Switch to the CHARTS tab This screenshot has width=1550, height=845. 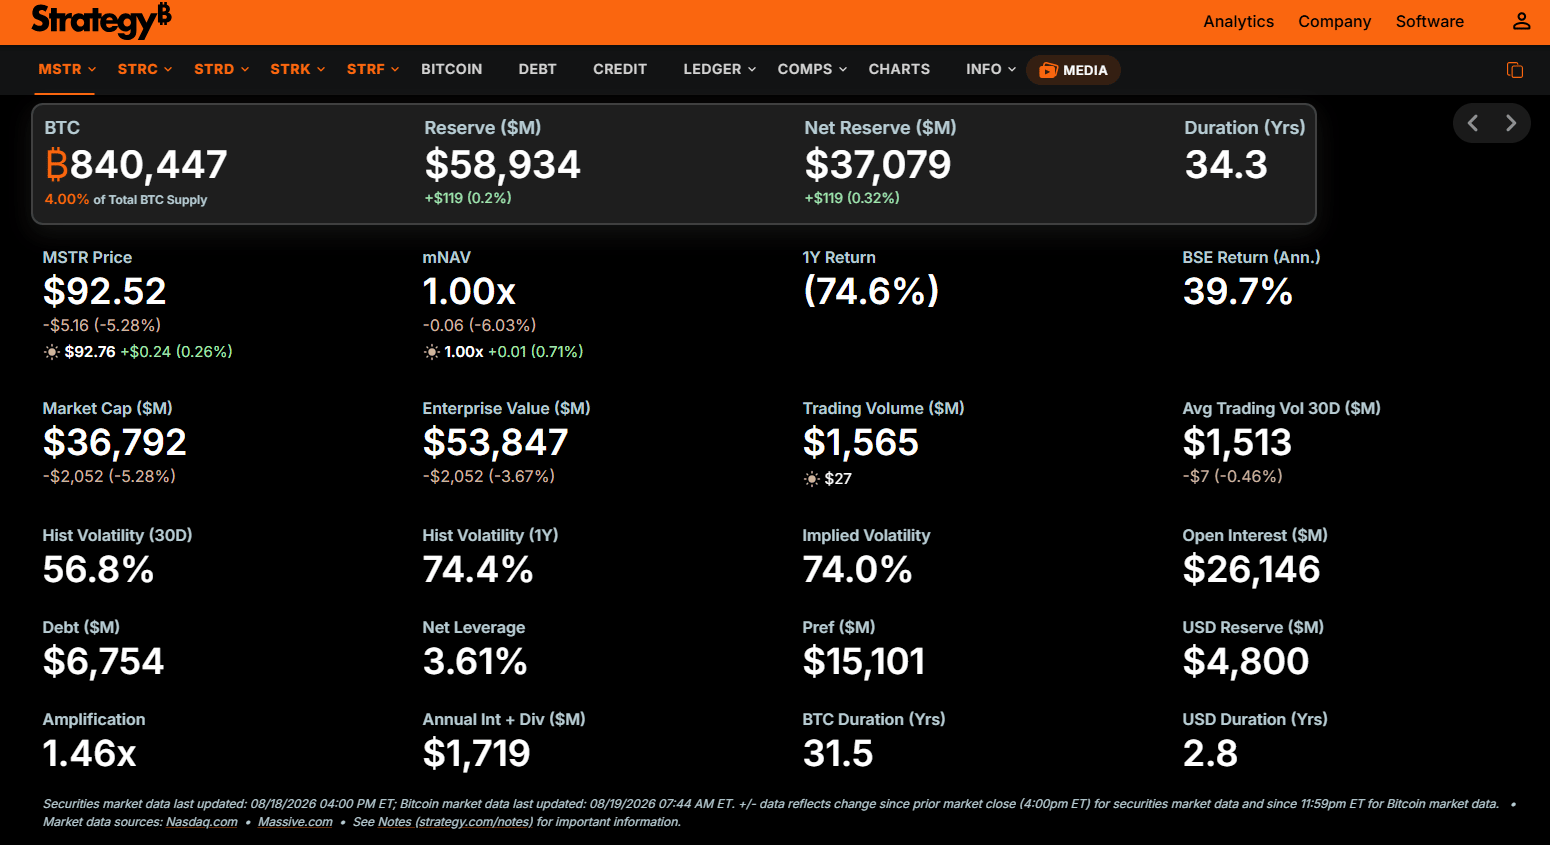[899, 69]
